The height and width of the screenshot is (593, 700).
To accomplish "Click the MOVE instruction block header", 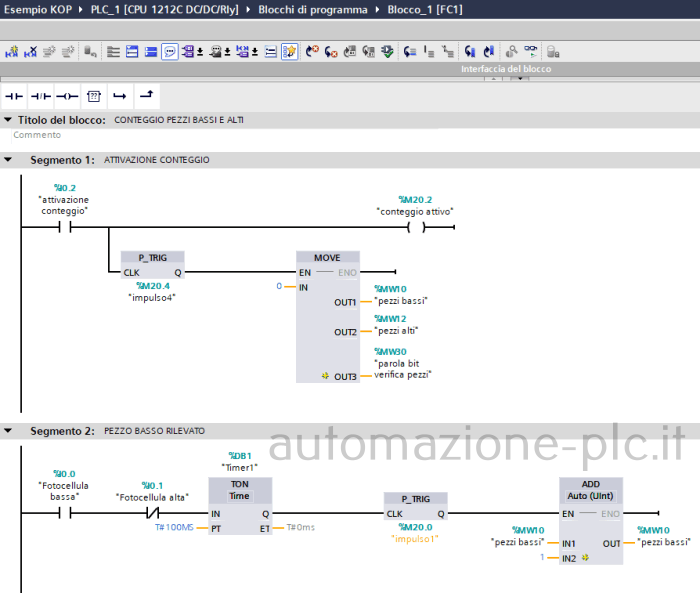I will click(x=327, y=257).
